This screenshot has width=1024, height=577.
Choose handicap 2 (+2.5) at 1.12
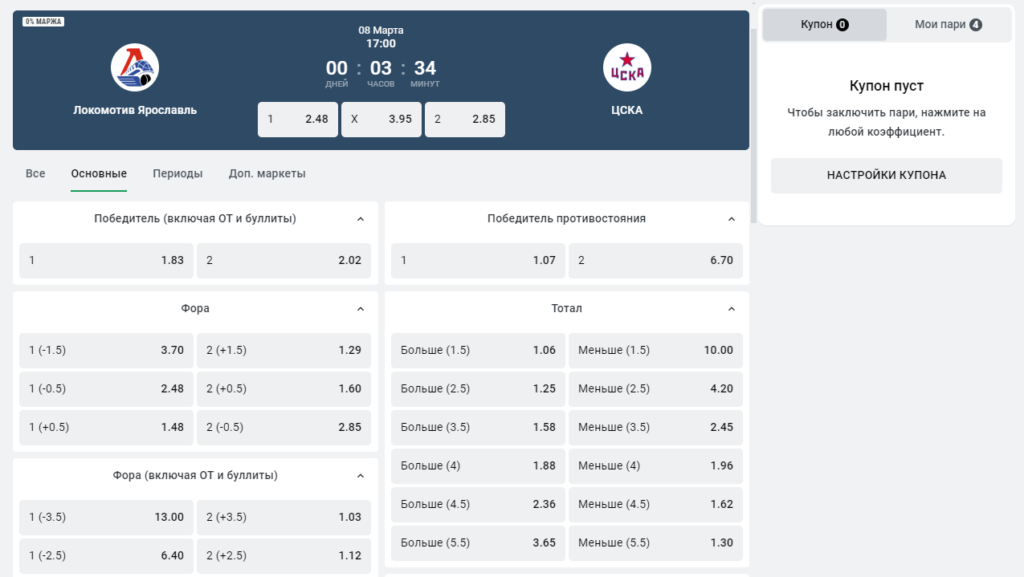284,556
